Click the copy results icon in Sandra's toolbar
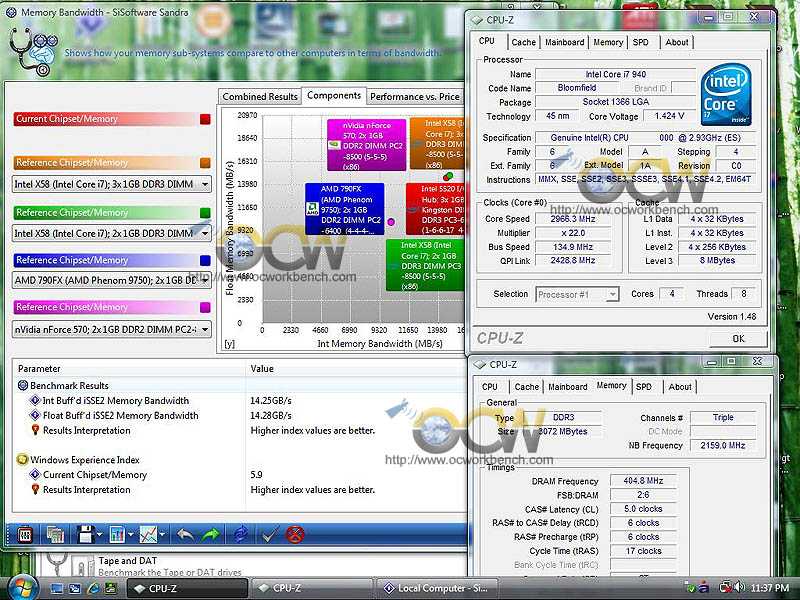This screenshot has width=800, height=600. pyautogui.click(x=55, y=535)
